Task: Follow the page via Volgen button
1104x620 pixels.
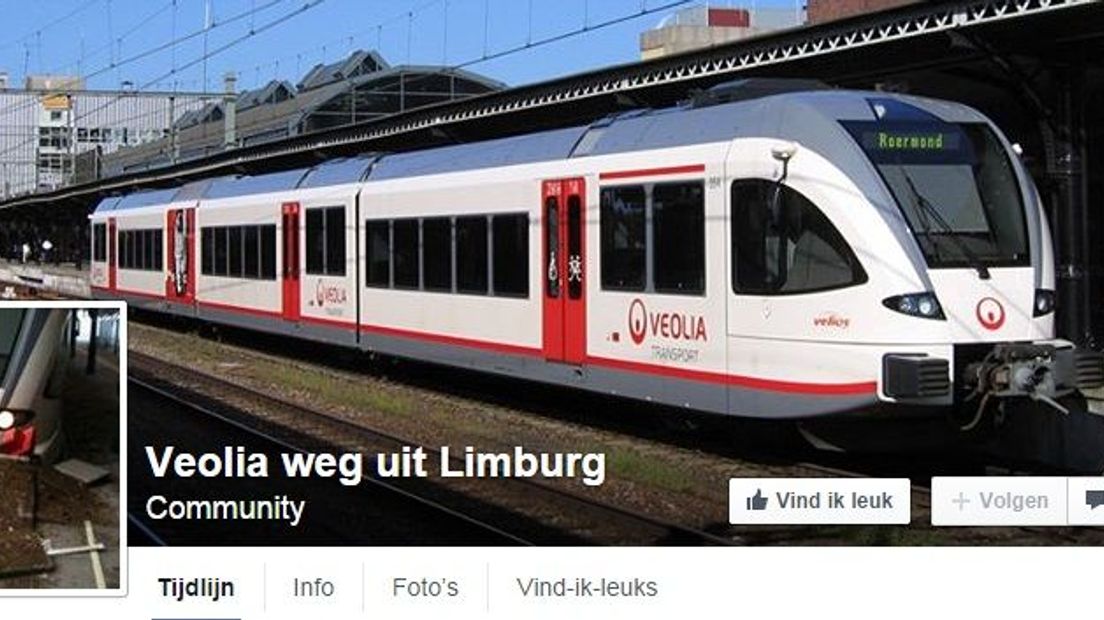Action: click(x=998, y=501)
